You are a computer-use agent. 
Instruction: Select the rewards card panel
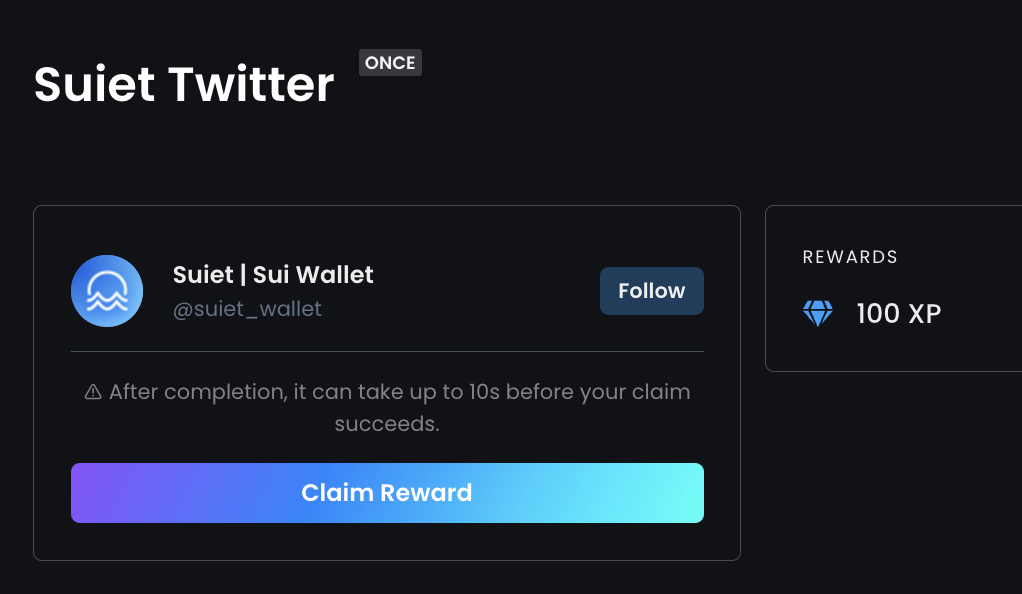pyautogui.click(x=894, y=288)
